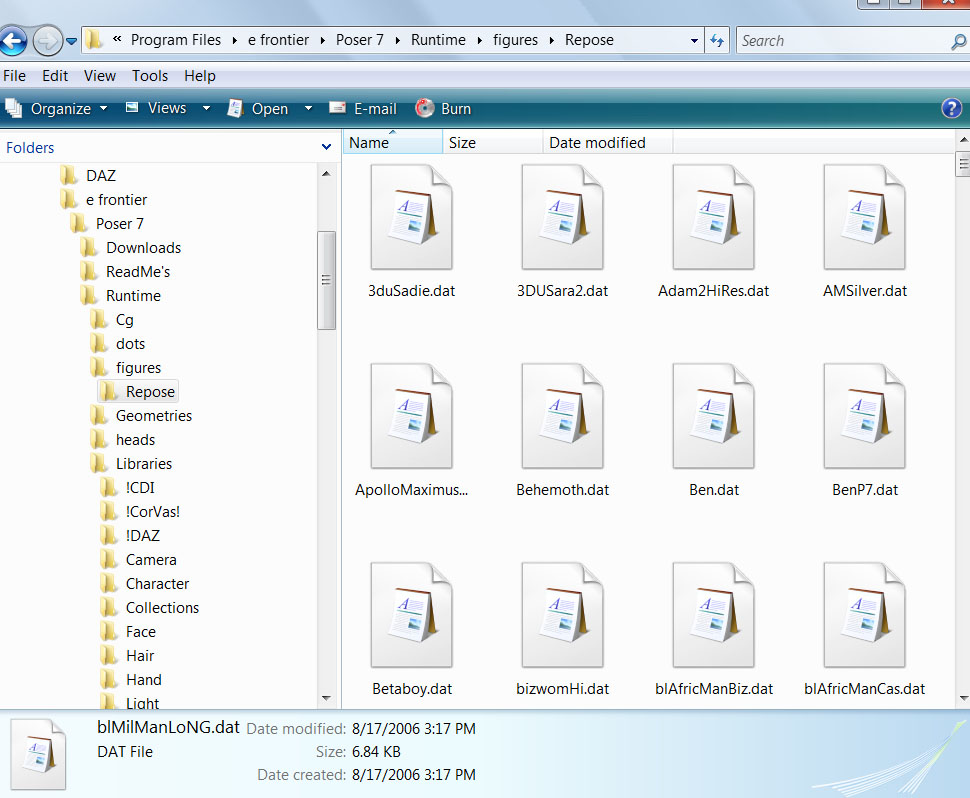Open address bar history dropdown arrow

694,41
